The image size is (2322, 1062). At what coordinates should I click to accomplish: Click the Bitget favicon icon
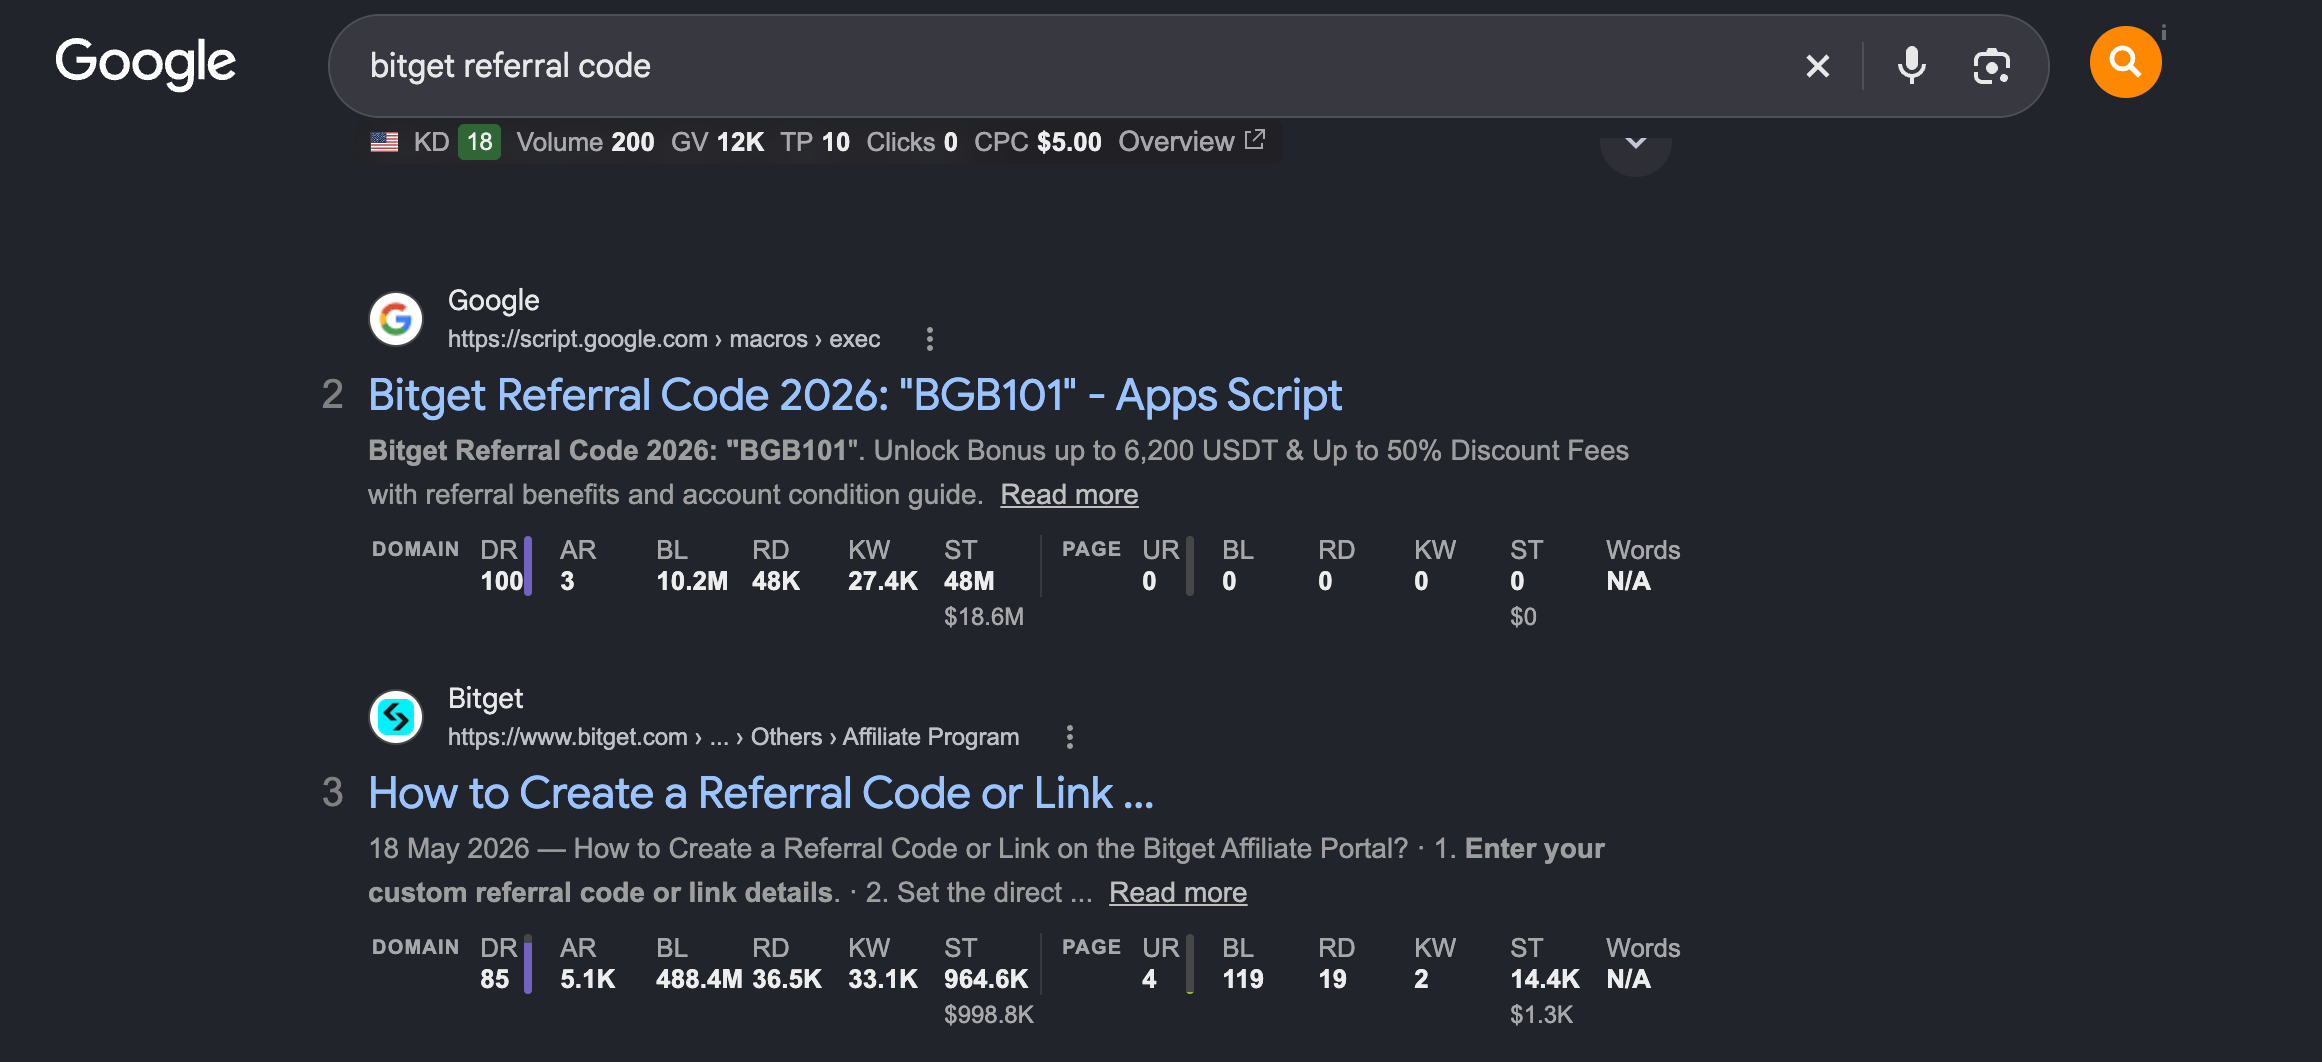tap(396, 717)
